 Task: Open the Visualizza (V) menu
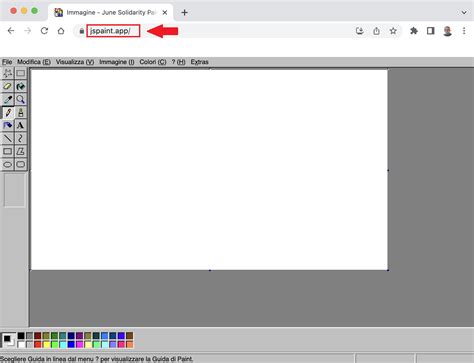coord(75,62)
